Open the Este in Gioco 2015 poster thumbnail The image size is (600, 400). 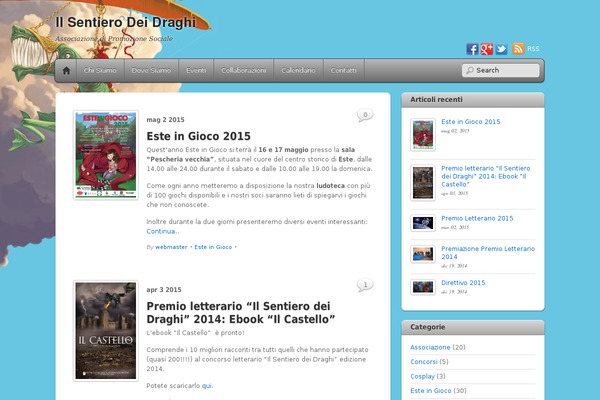click(106, 155)
